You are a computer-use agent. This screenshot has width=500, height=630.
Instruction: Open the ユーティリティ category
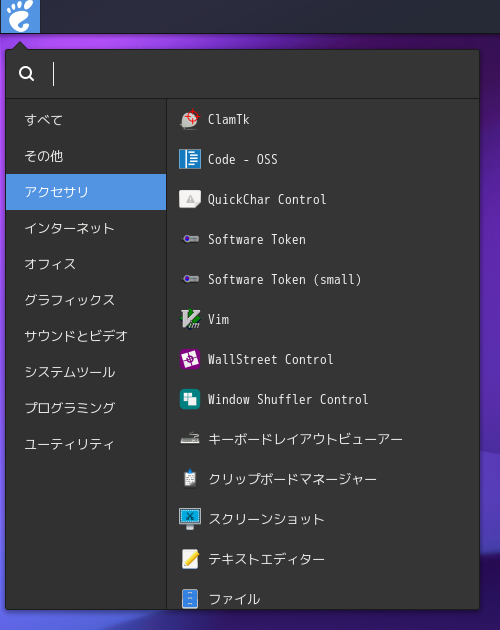(x=86, y=444)
